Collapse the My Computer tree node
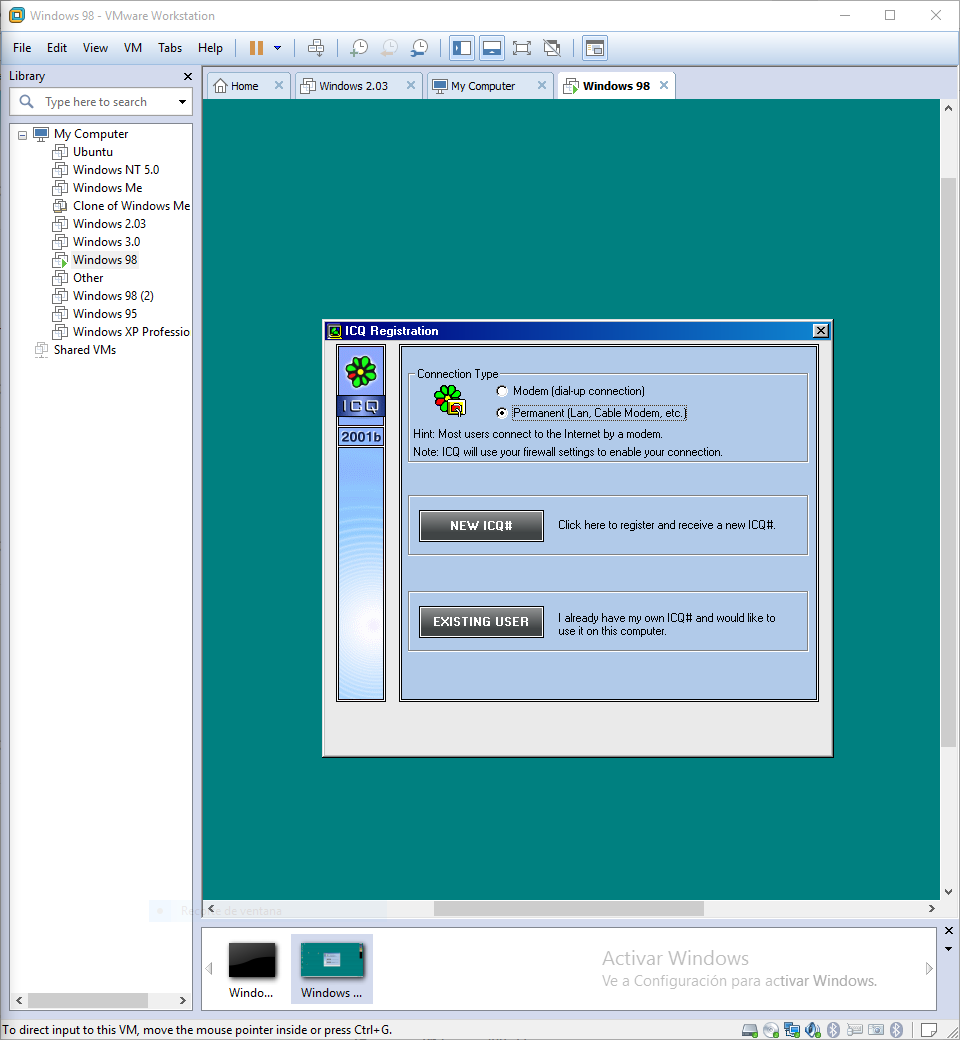 (x=23, y=135)
